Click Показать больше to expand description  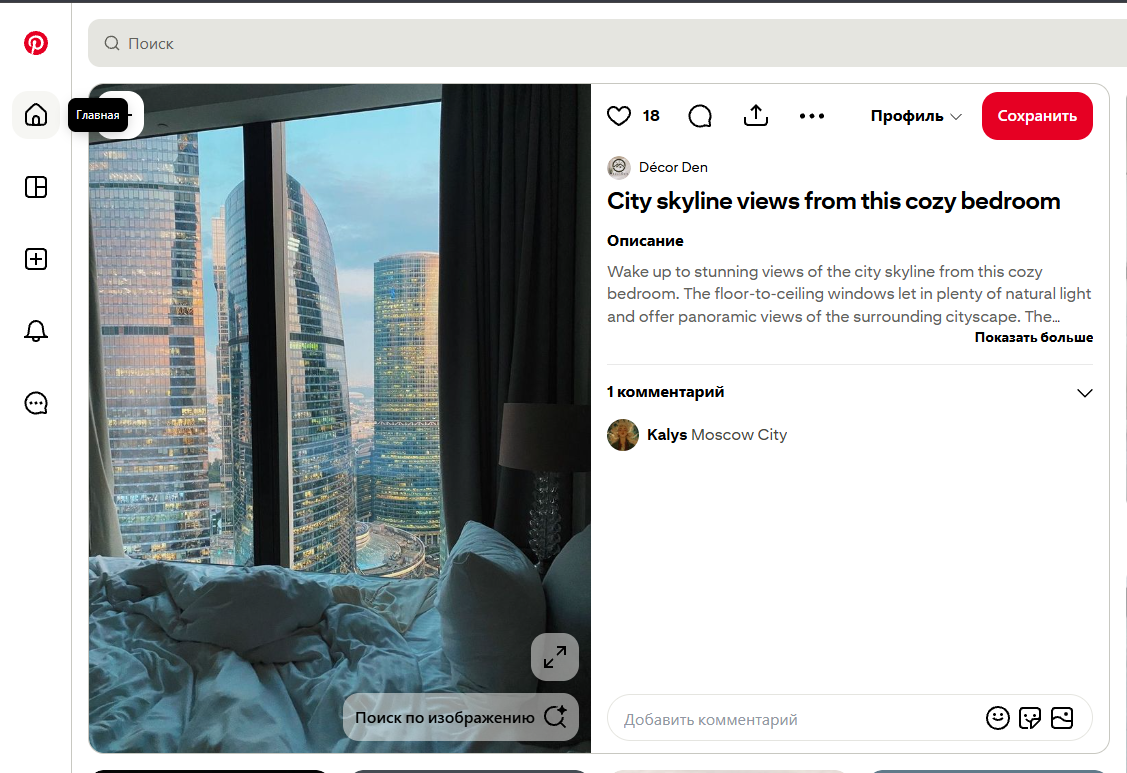tap(1034, 337)
